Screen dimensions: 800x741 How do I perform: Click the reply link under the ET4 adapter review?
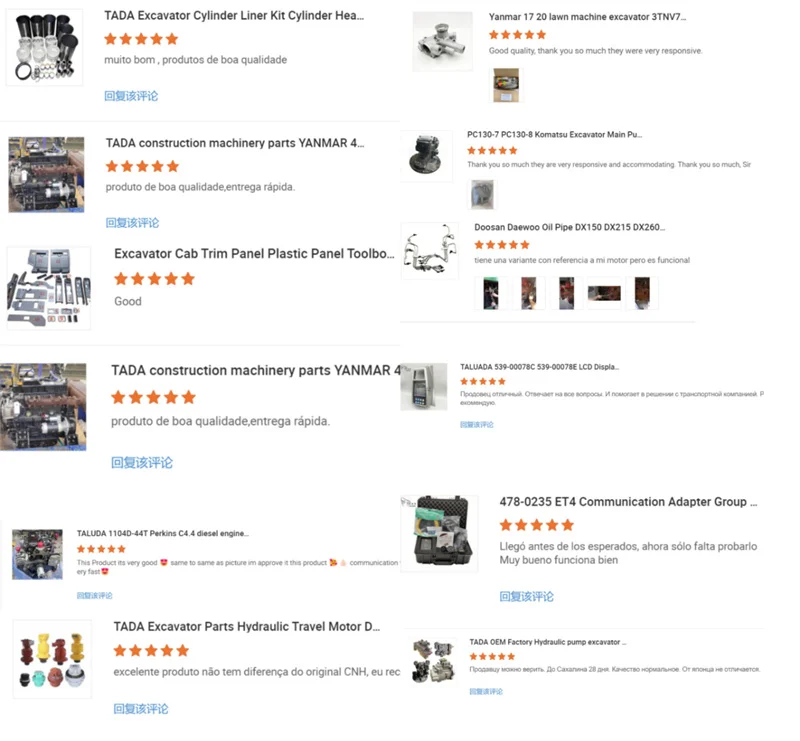(x=526, y=597)
